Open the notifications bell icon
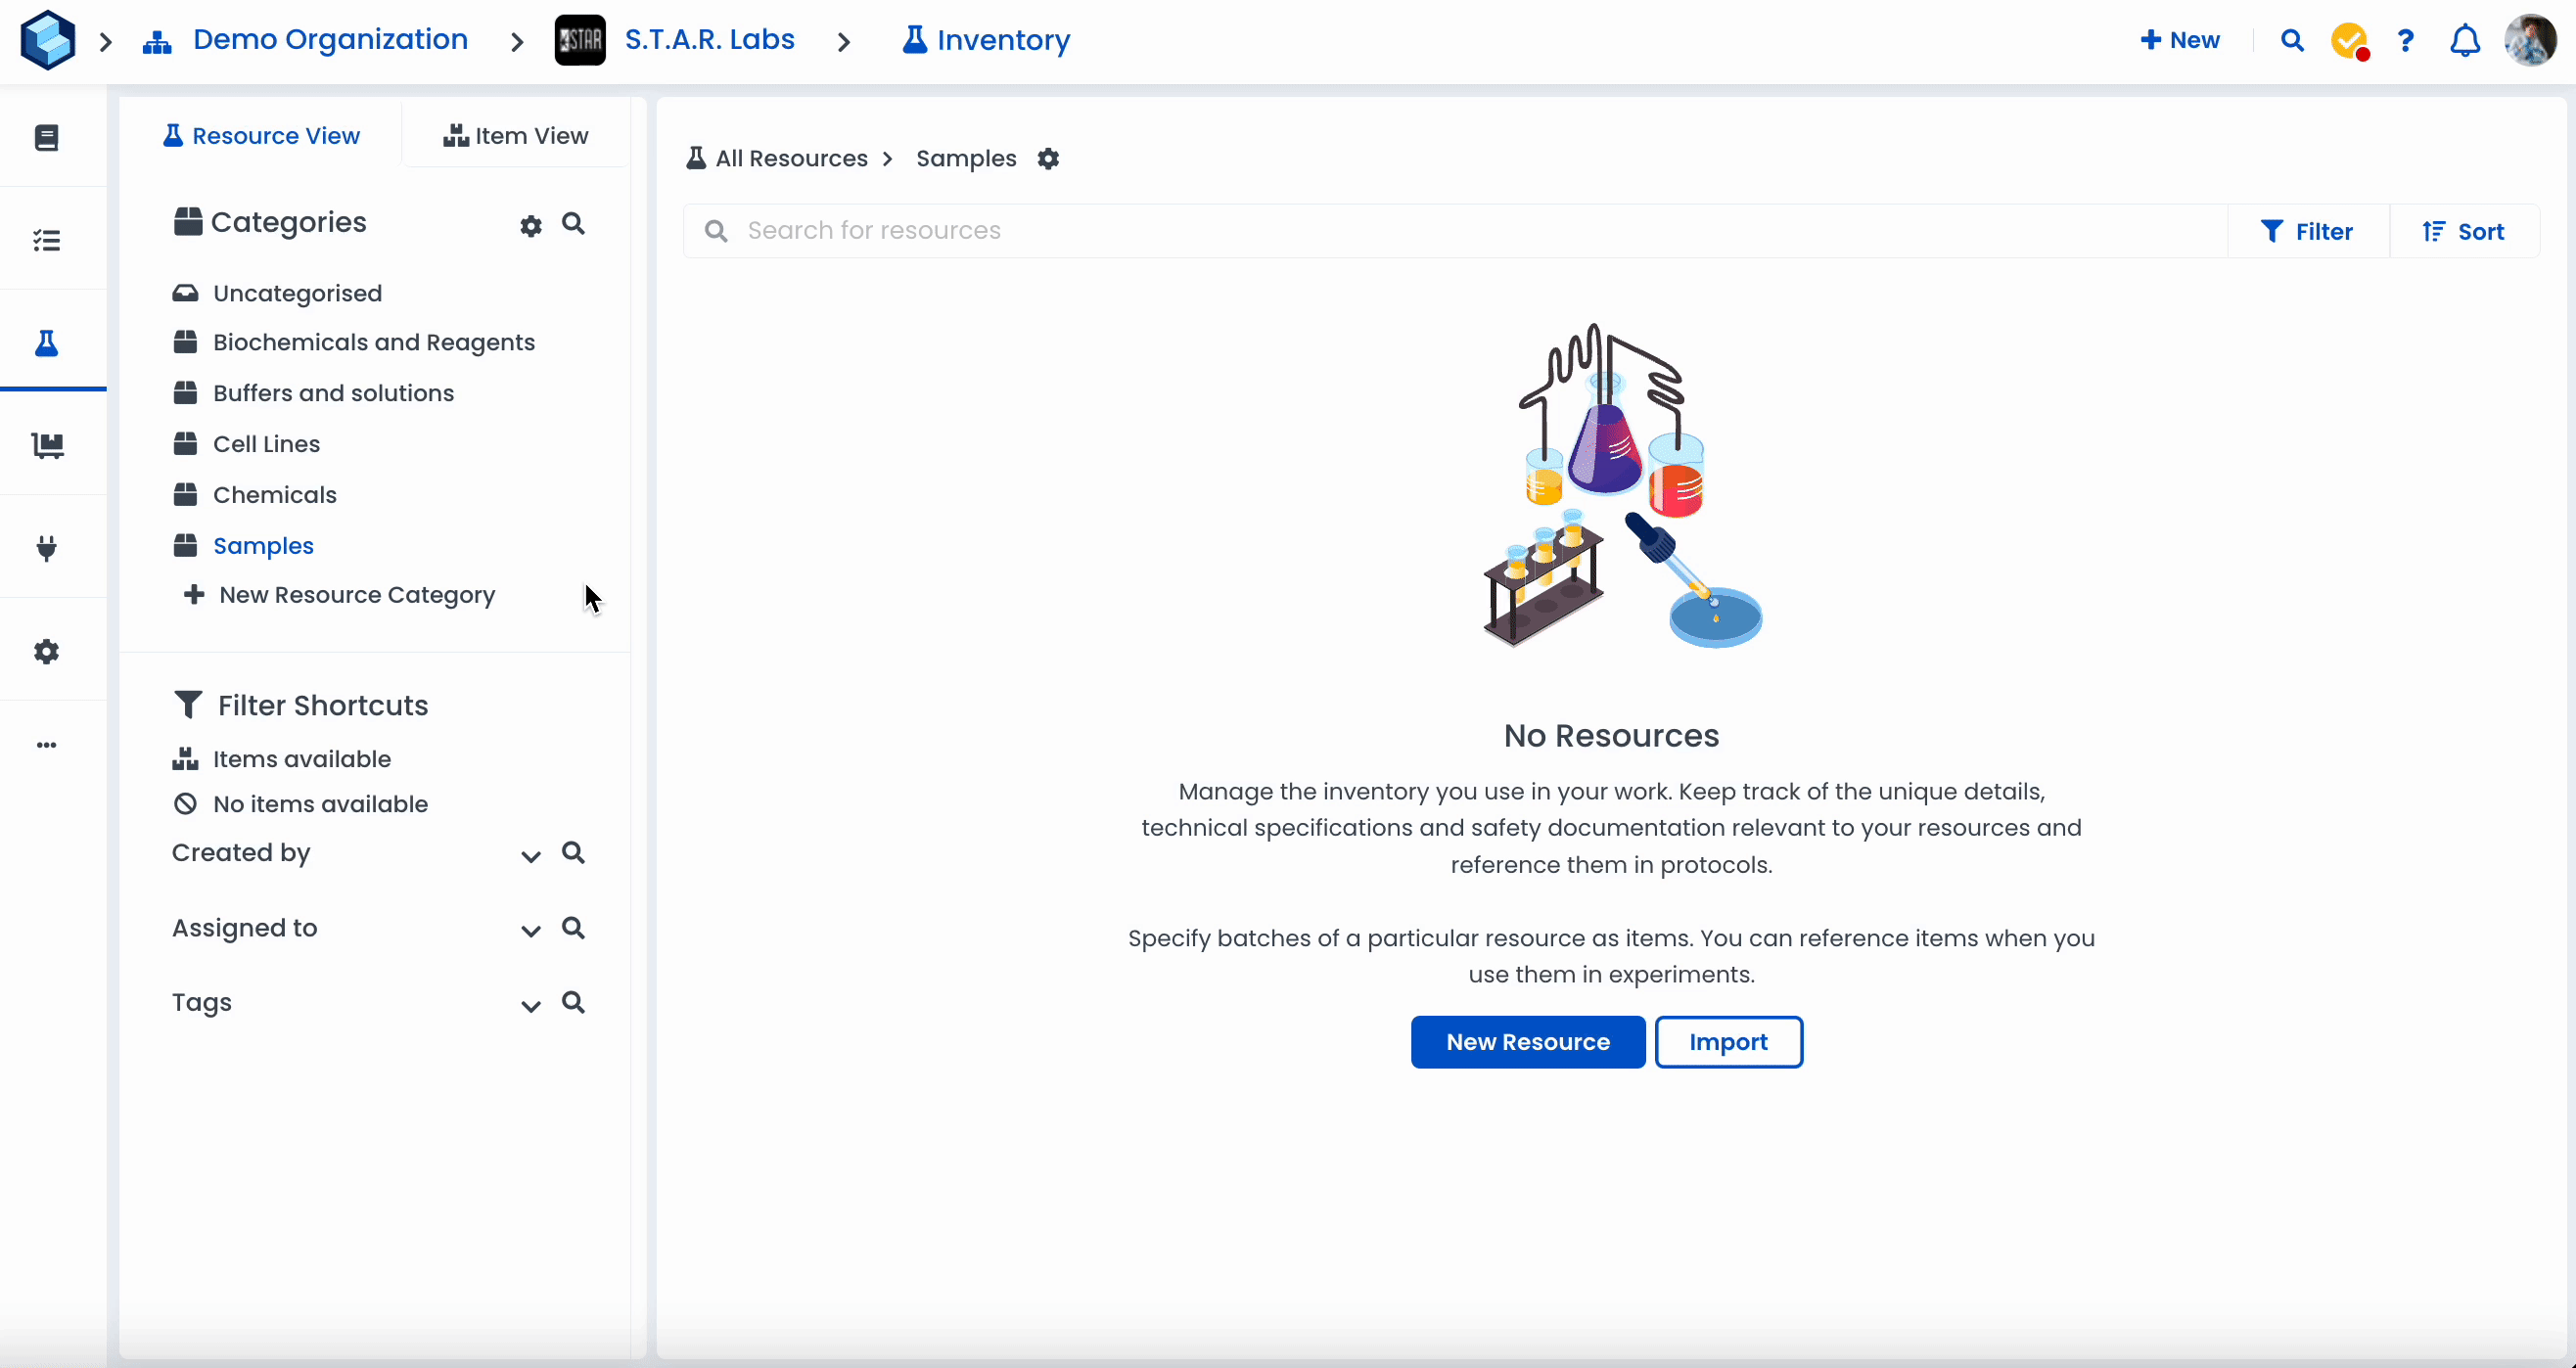 2464,41
